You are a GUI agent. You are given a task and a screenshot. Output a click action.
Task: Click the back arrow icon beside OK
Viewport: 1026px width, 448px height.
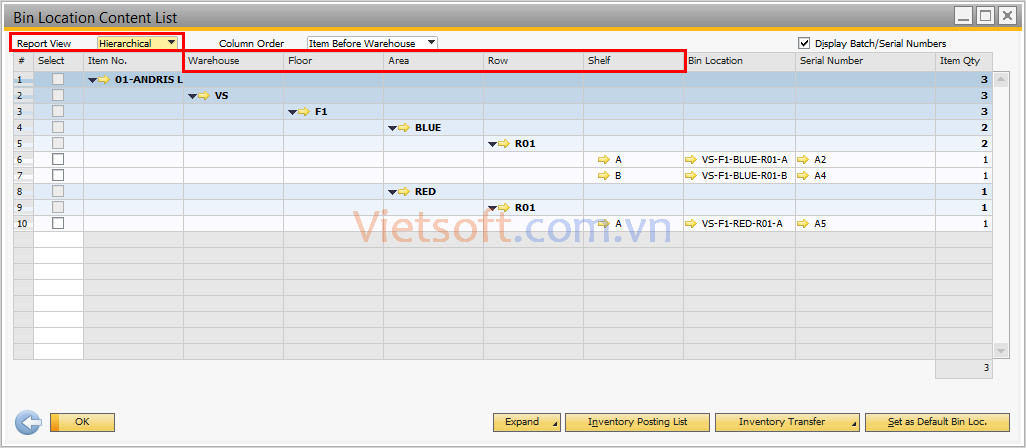(28, 422)
